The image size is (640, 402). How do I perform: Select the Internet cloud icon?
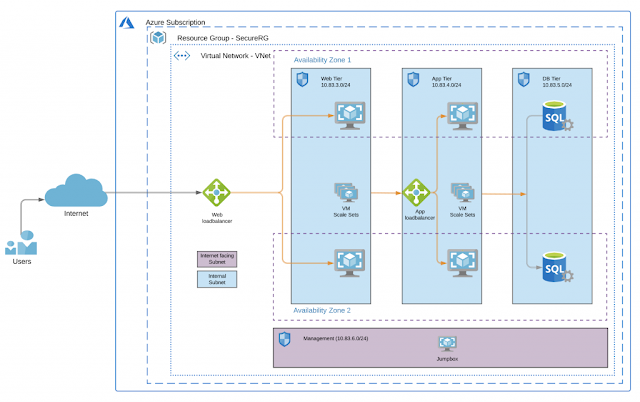point(76,190)
